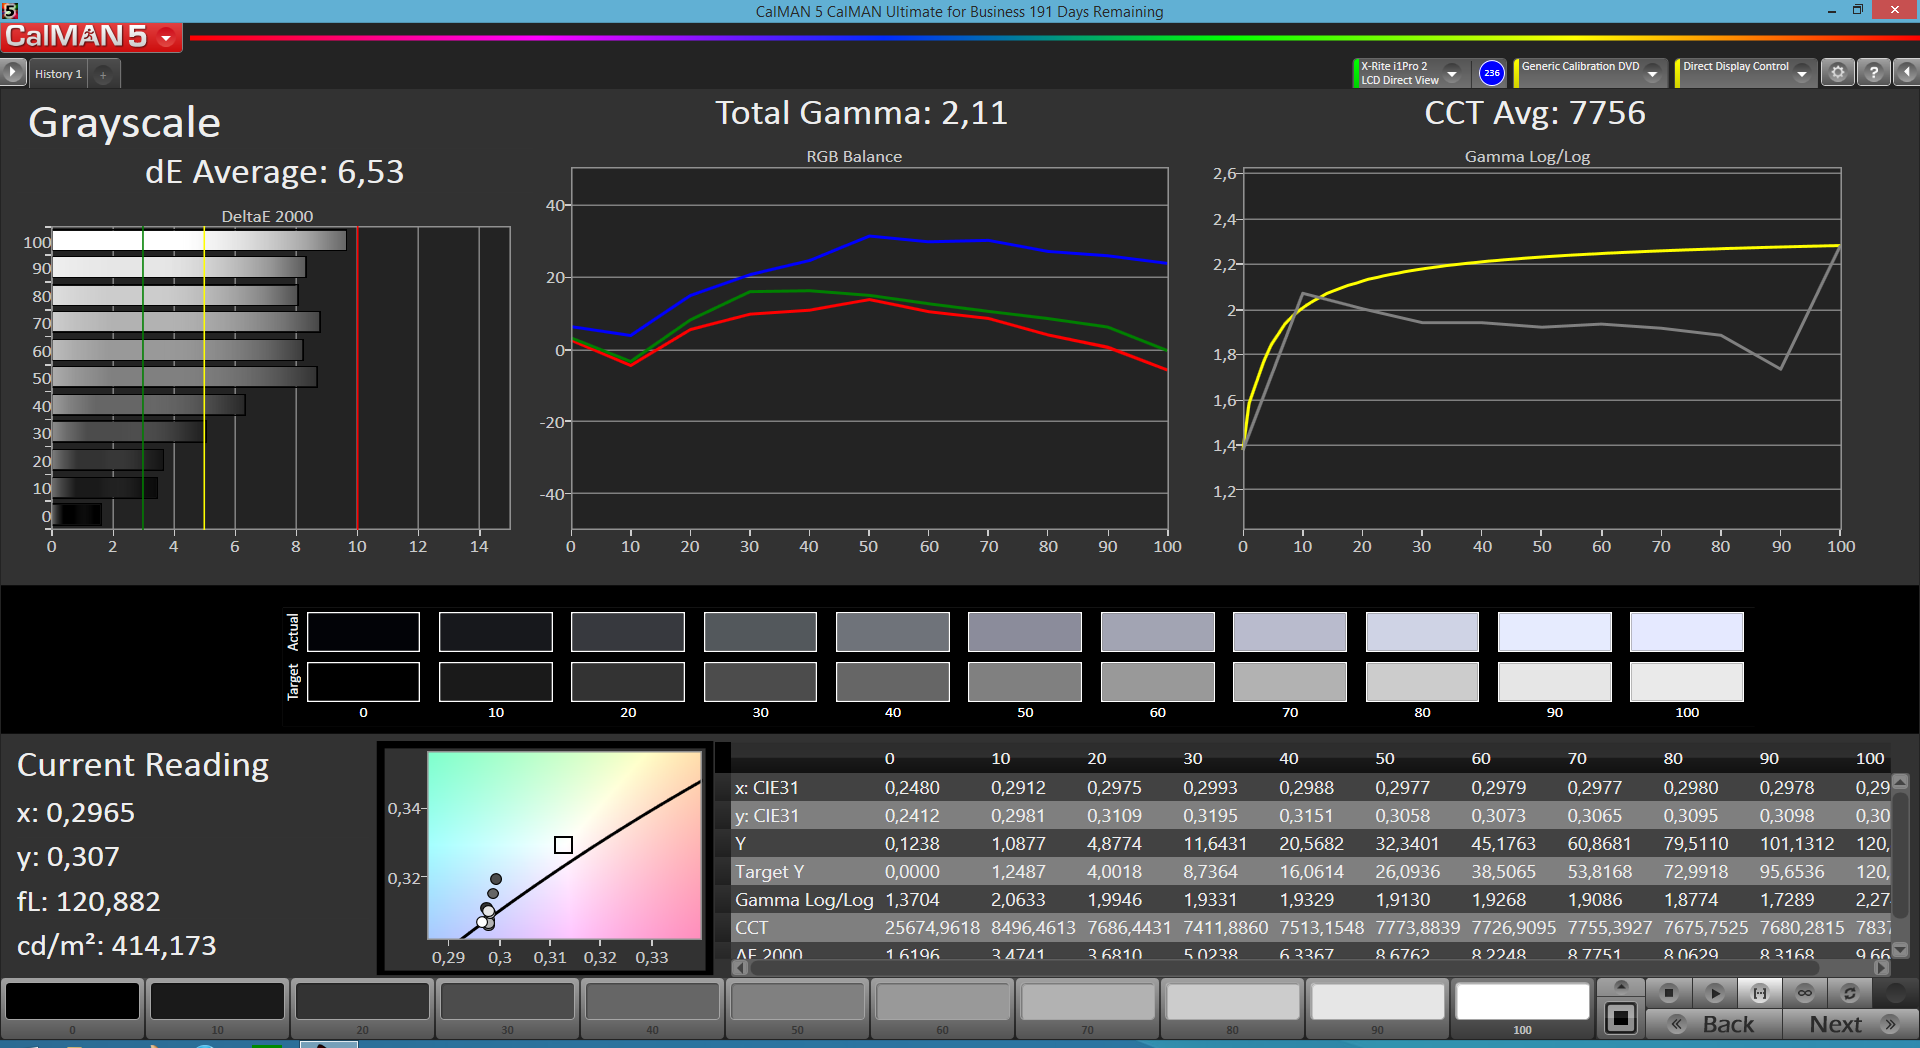Click the workflow play arrow beside History 1
Screen dimensions: 1920x1048
12,73
